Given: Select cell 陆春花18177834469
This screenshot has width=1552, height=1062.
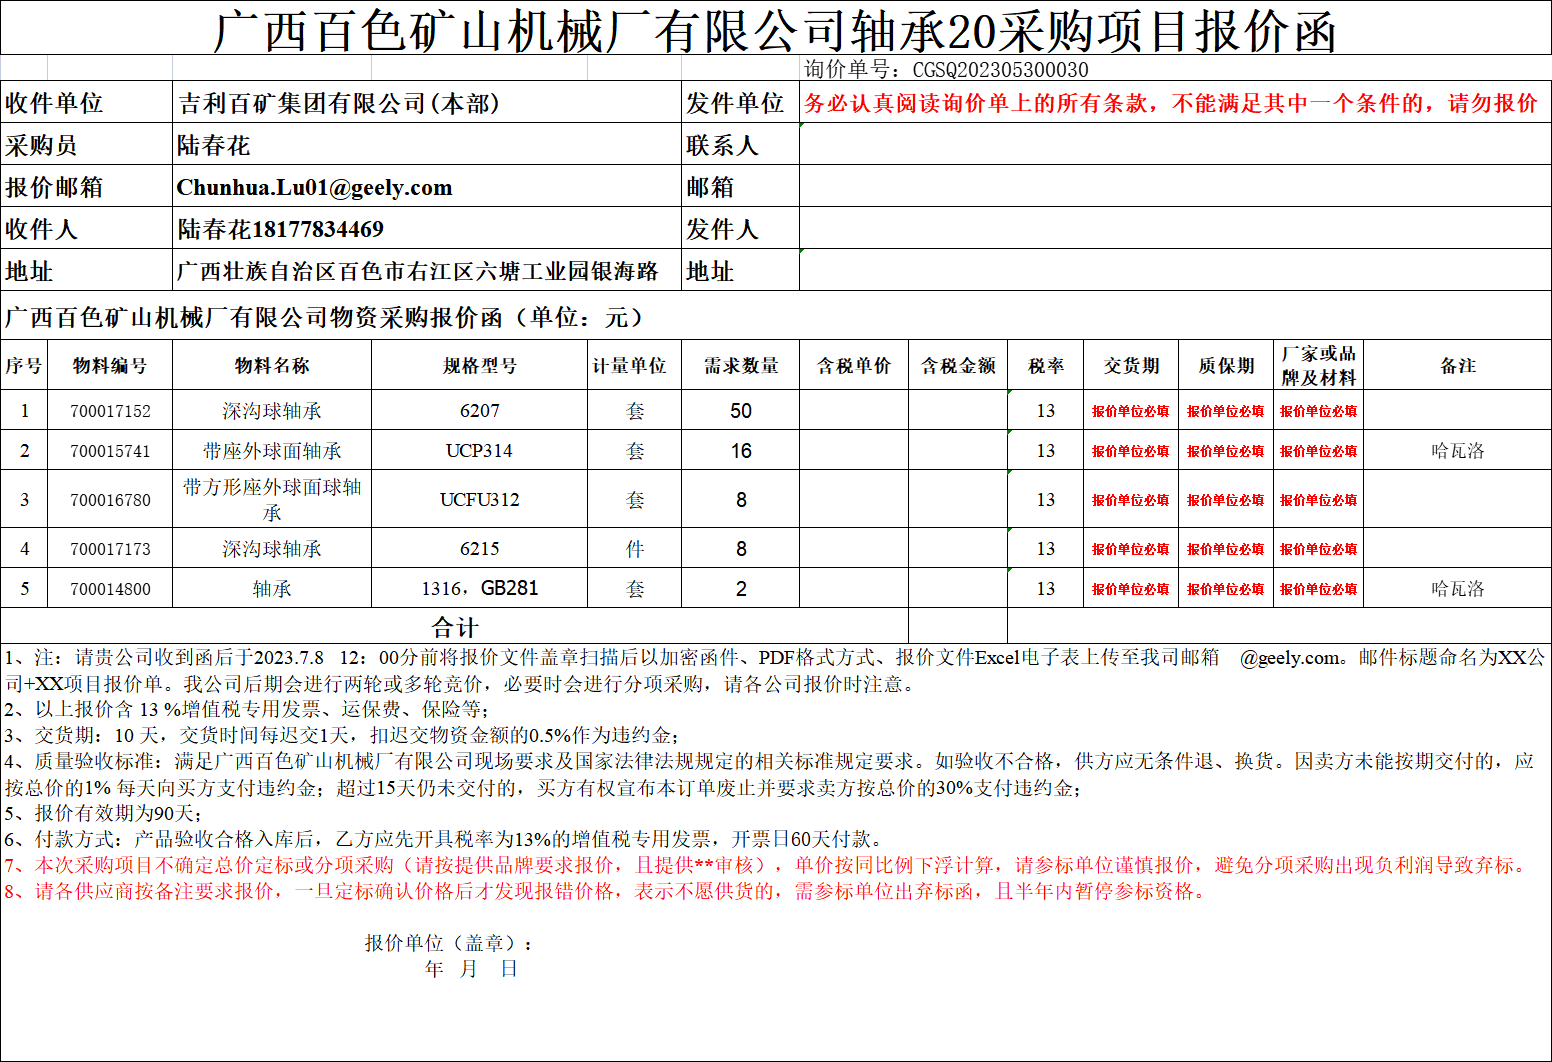Looking at the screenshot, I should (x=427, y=229).
